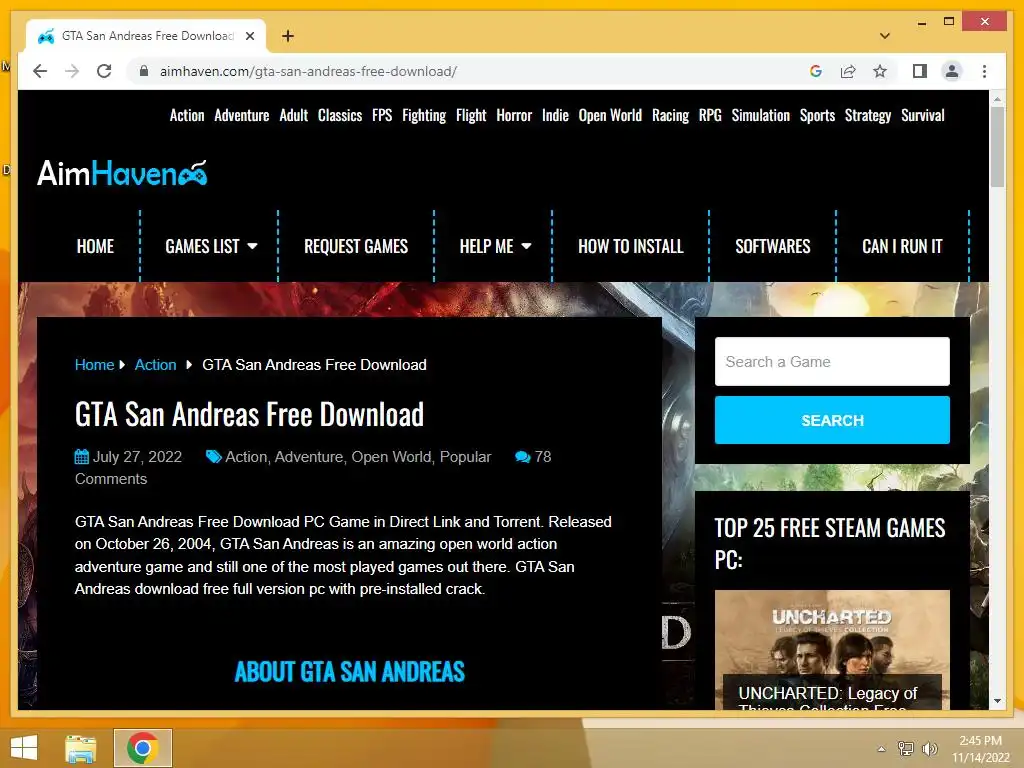
Task: Close the GTA San Andreas tab
Action: [250, 36]
